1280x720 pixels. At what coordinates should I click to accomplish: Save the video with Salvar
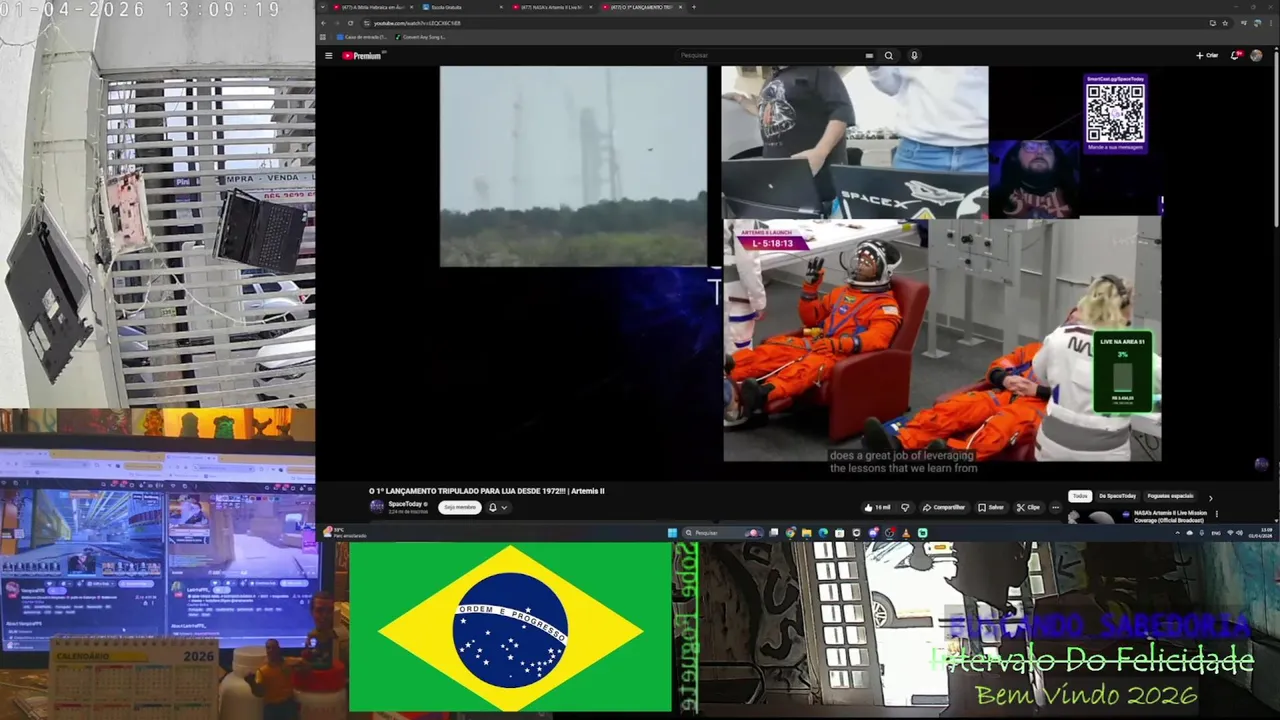991,507
